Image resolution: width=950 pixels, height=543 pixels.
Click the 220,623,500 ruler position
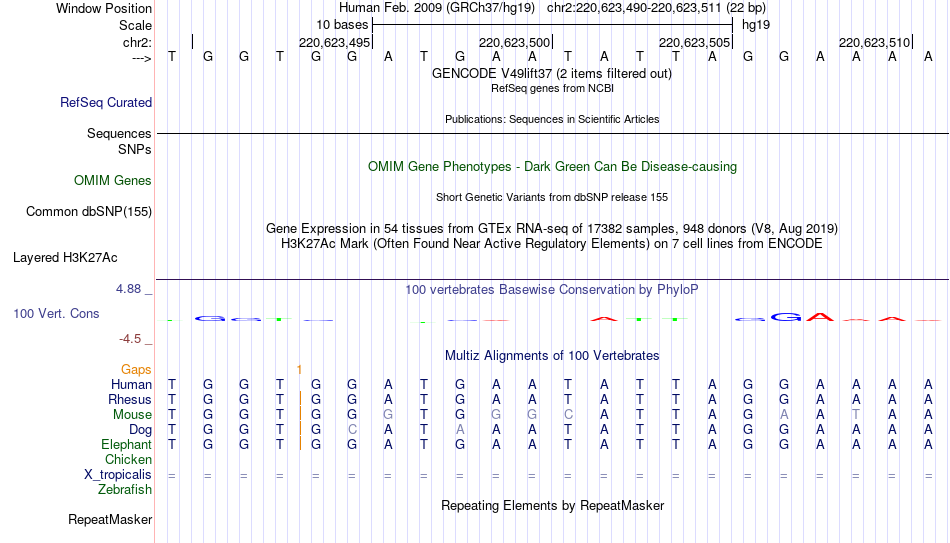click(x=514, y=42)
